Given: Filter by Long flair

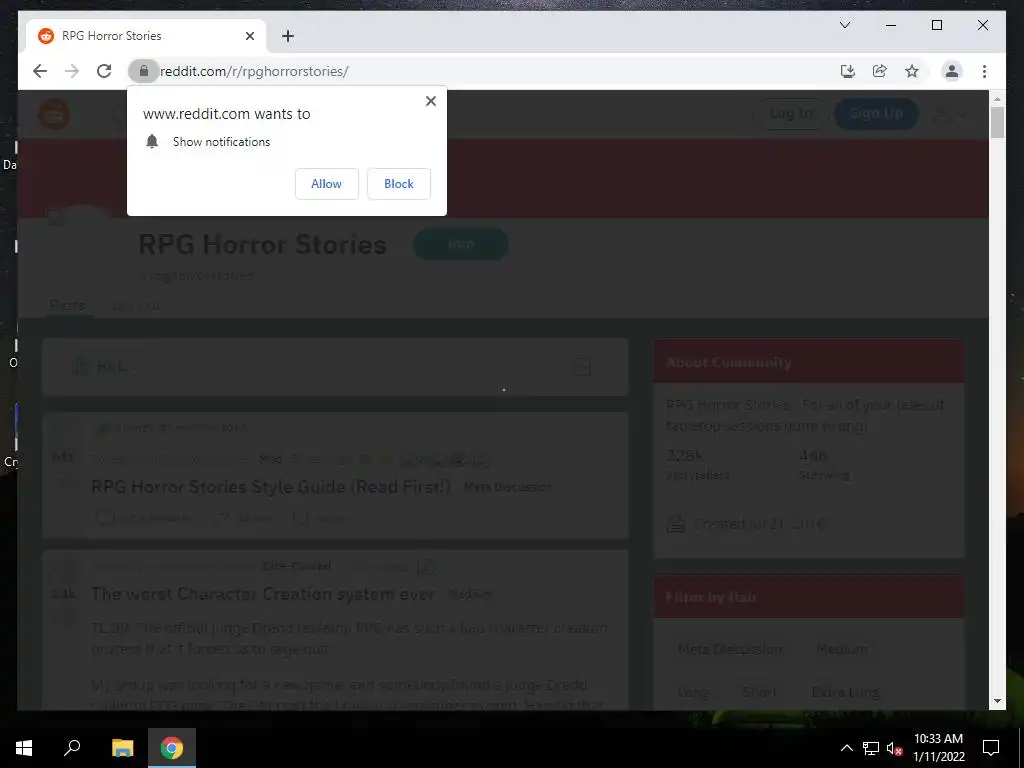Looking at the screenshot, I should (692, 692).
